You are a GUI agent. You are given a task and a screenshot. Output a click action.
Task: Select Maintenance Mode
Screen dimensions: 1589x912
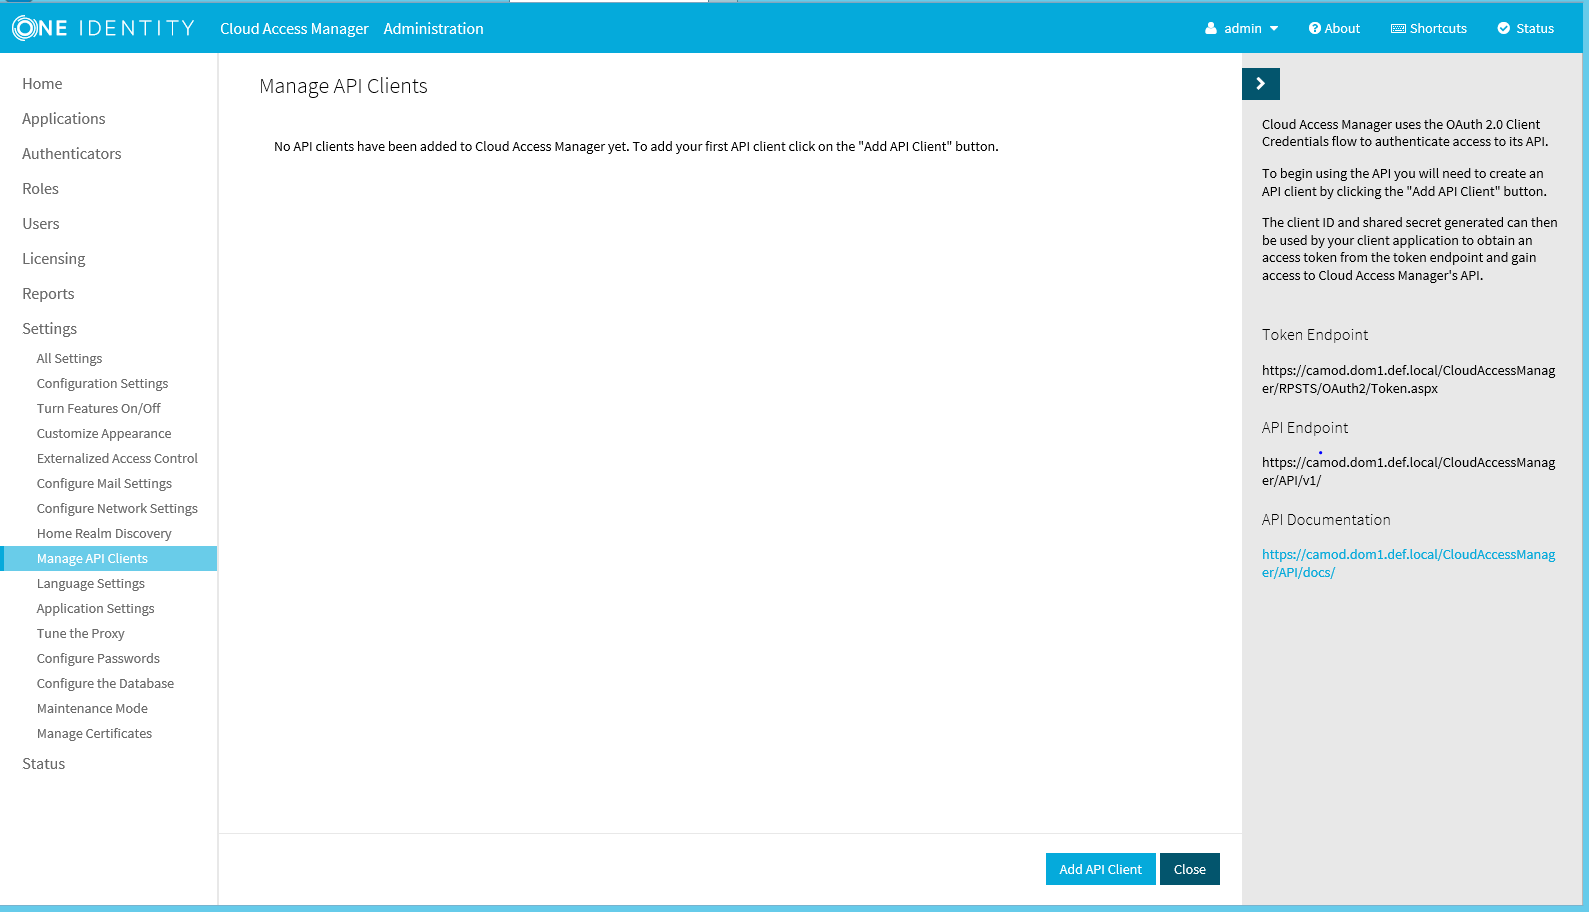[x=92, y=709]
